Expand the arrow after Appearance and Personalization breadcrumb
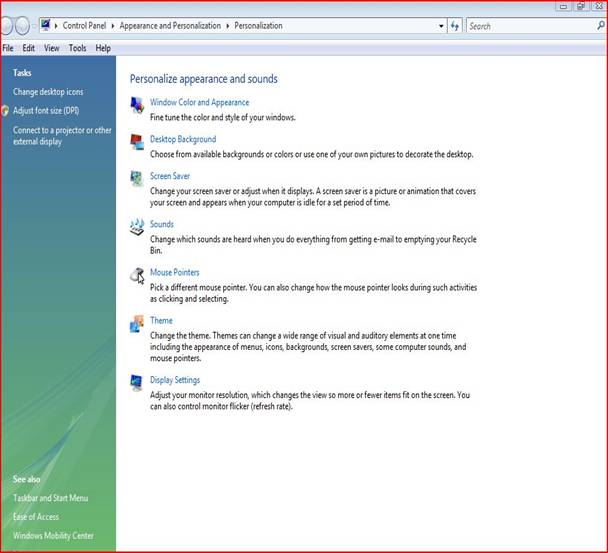Screen dimensions: 608x553 (227, 26)
